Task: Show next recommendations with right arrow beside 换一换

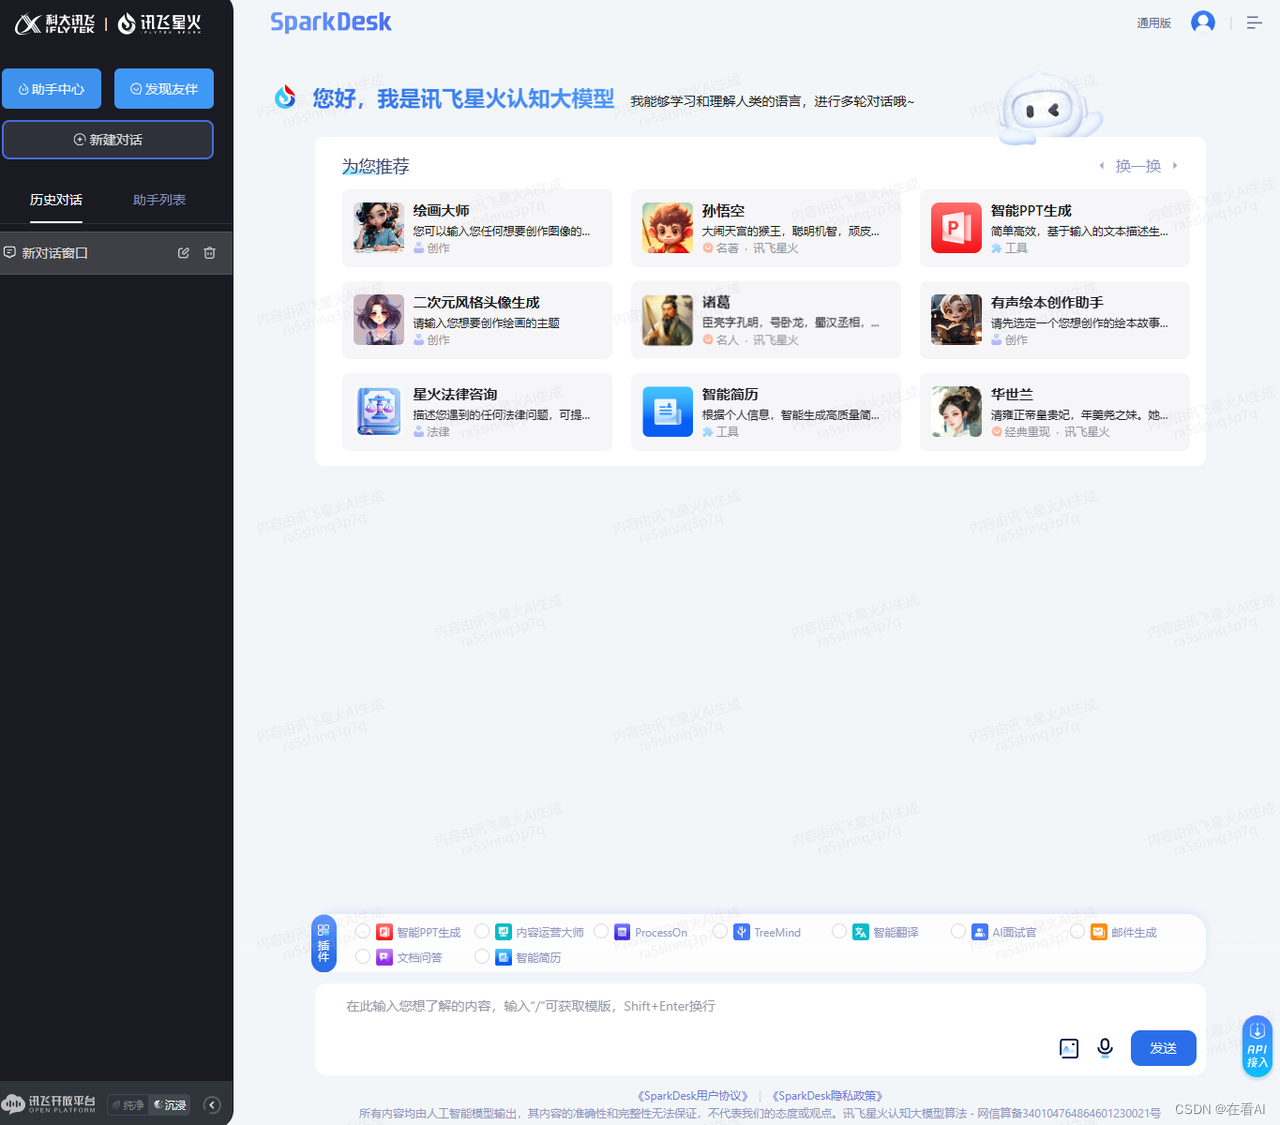Action: click(x=1175, y=166)
